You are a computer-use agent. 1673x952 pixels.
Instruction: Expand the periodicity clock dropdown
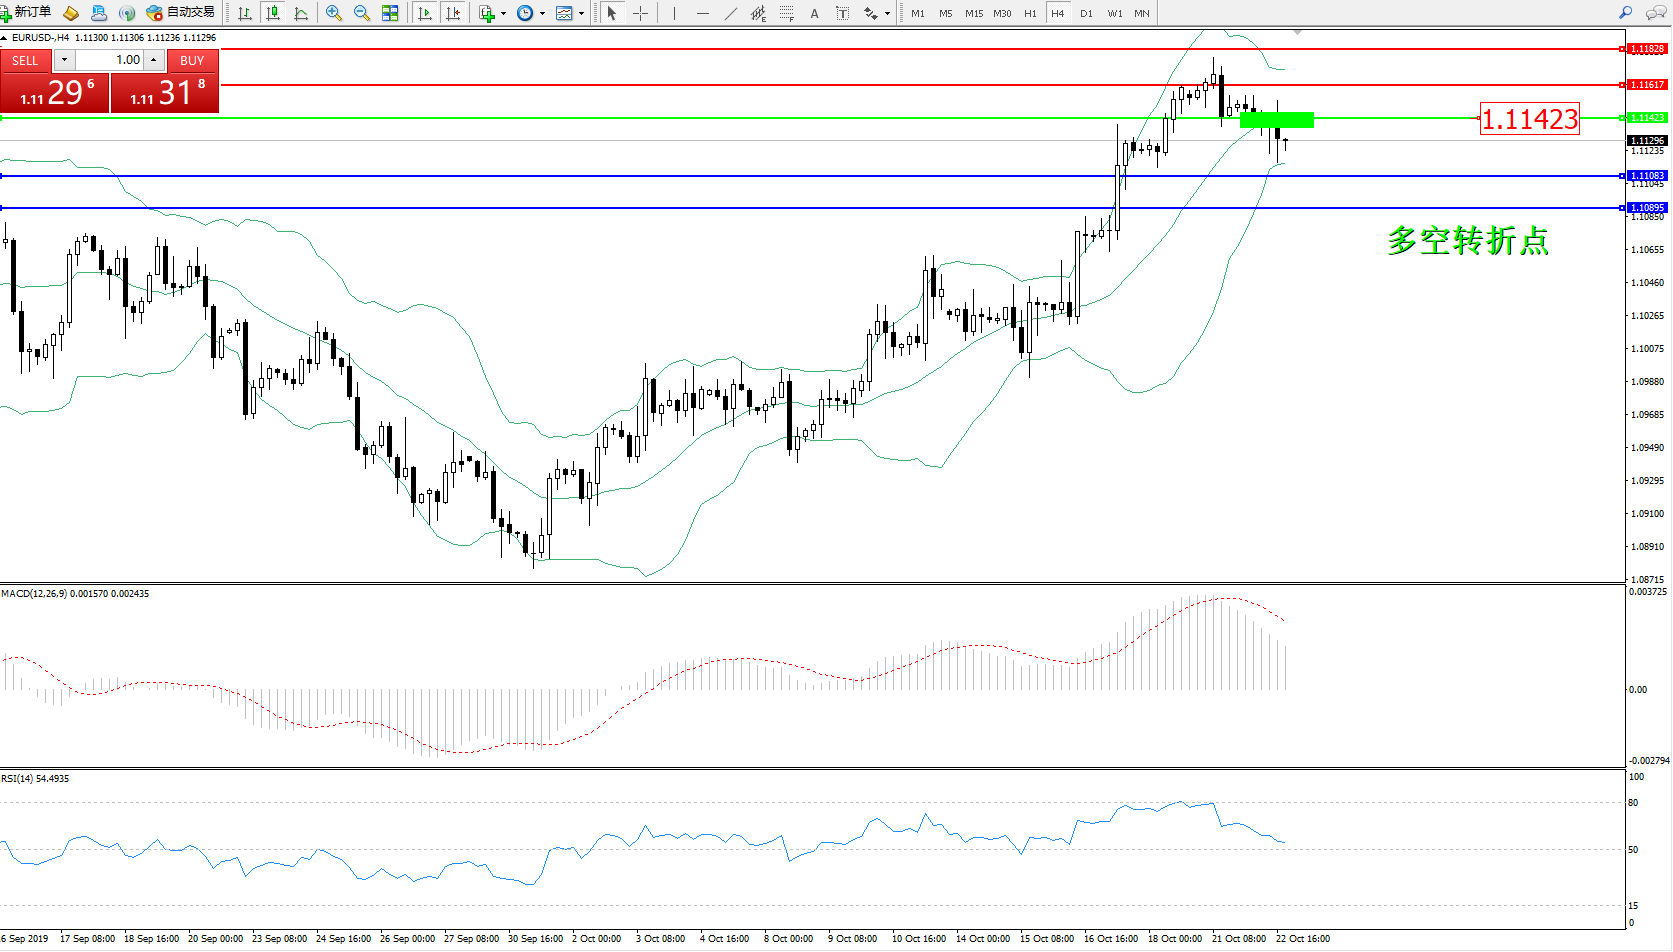coord(543,13)
